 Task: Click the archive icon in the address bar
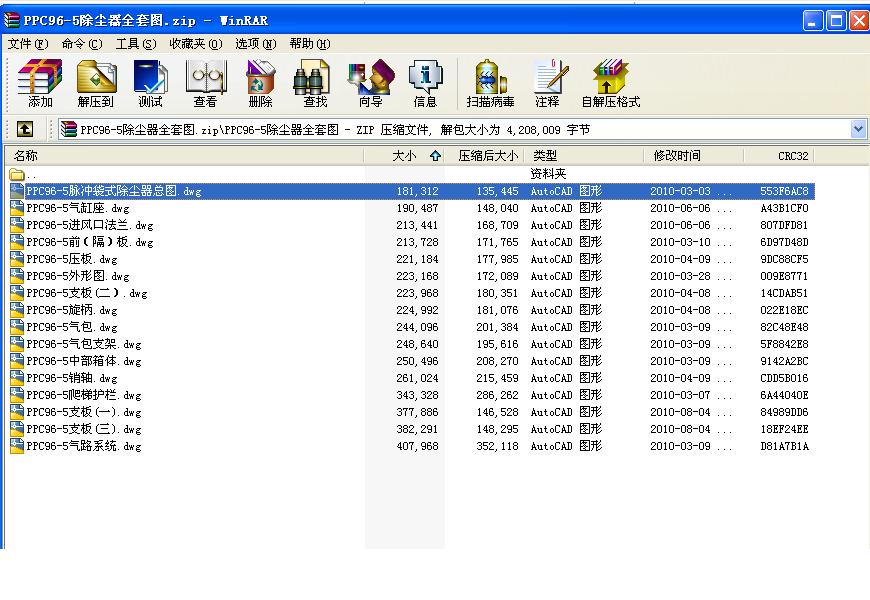coord(69,129)
